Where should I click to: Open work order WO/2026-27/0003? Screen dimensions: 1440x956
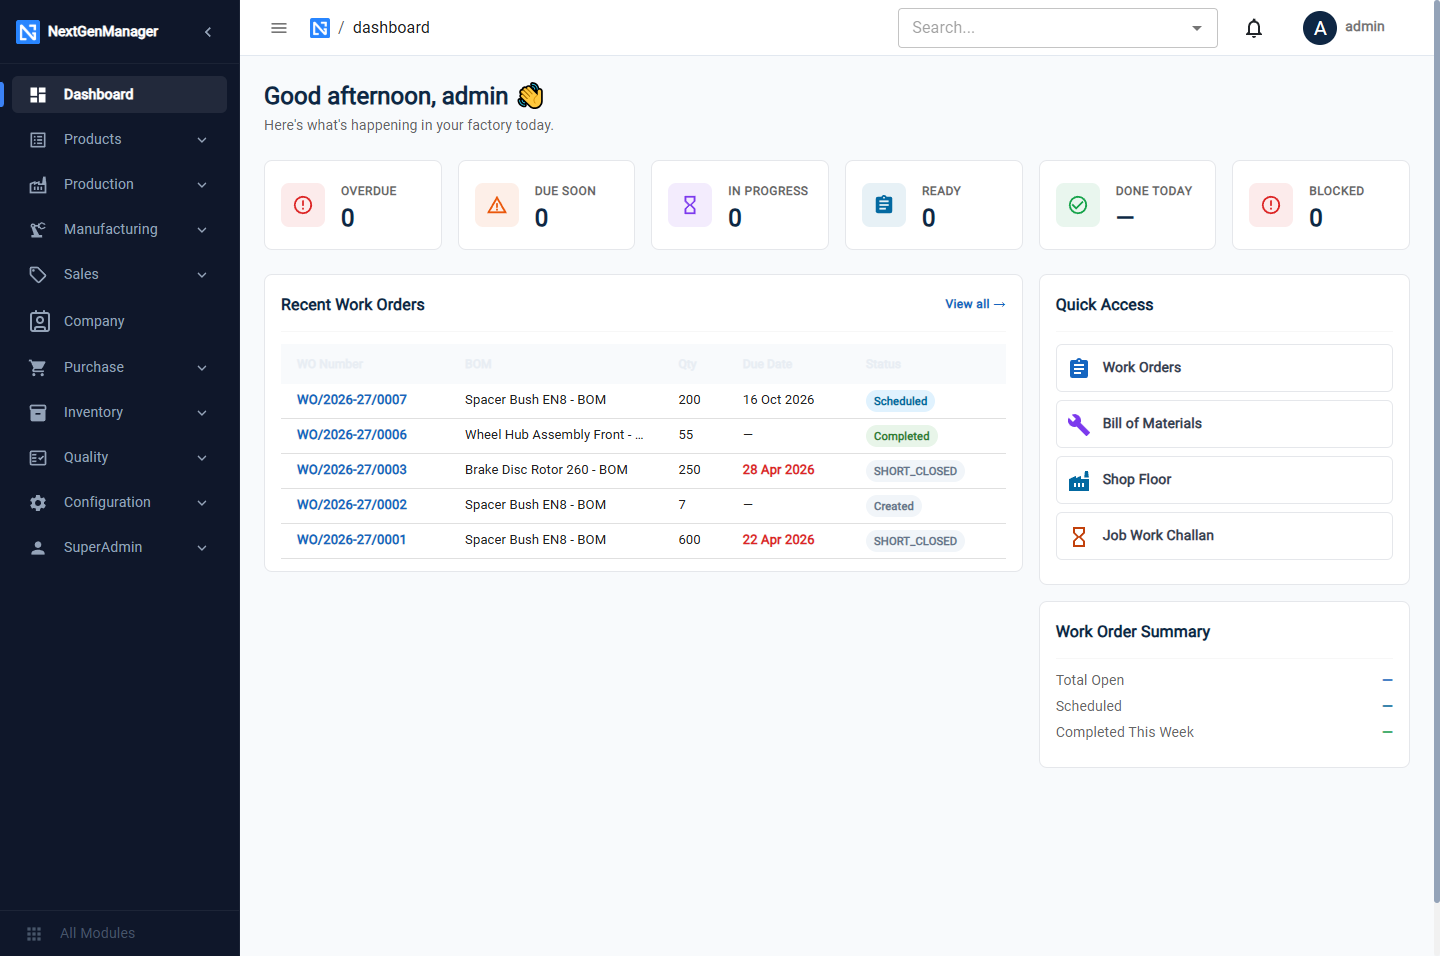(352, 470)
